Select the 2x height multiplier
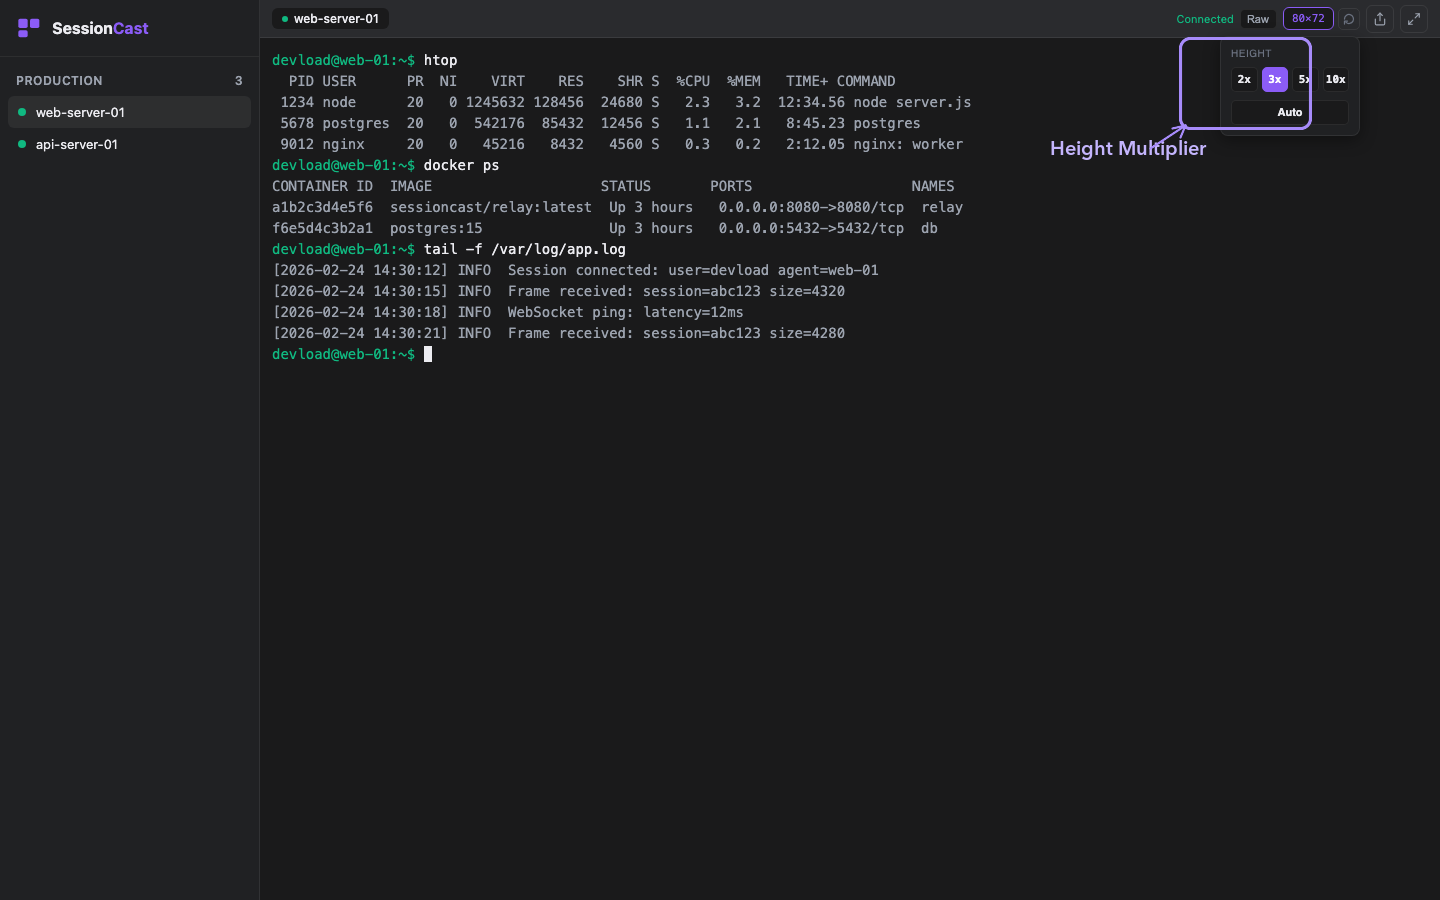The height and width of the screenshot is (900, 1440). point(1244,79)
